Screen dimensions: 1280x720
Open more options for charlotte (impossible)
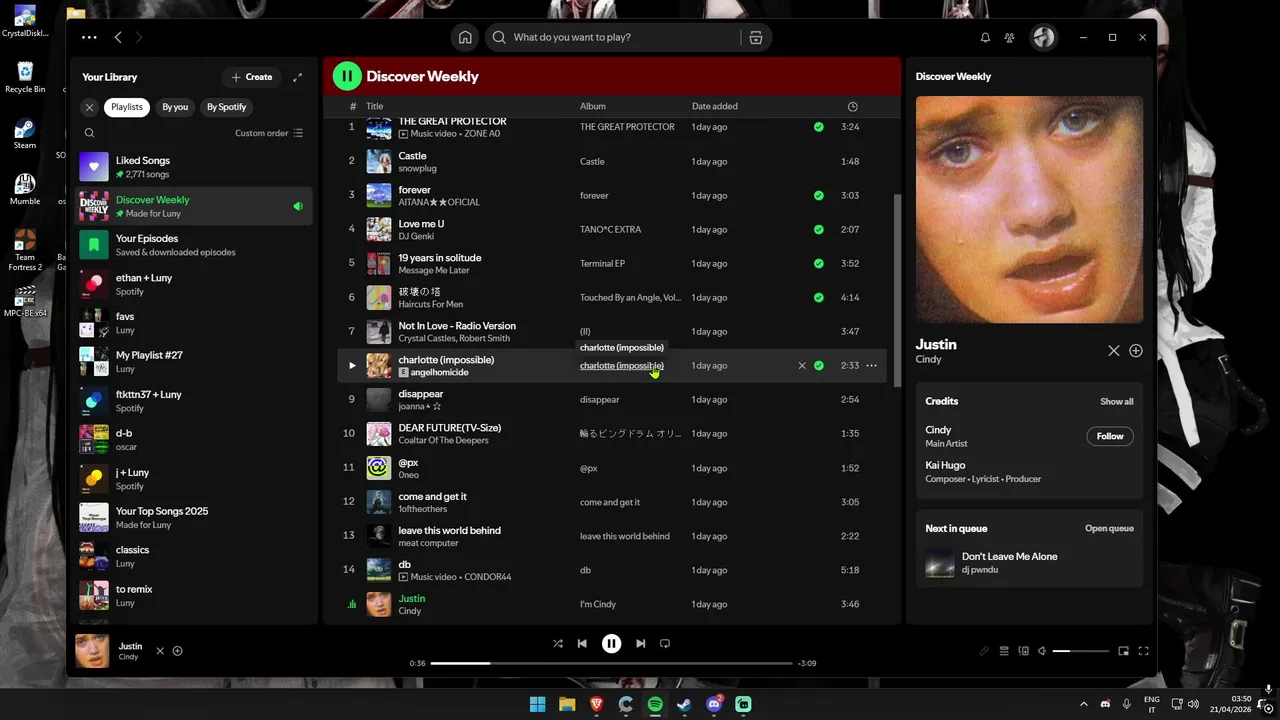(x=871, y=366)
